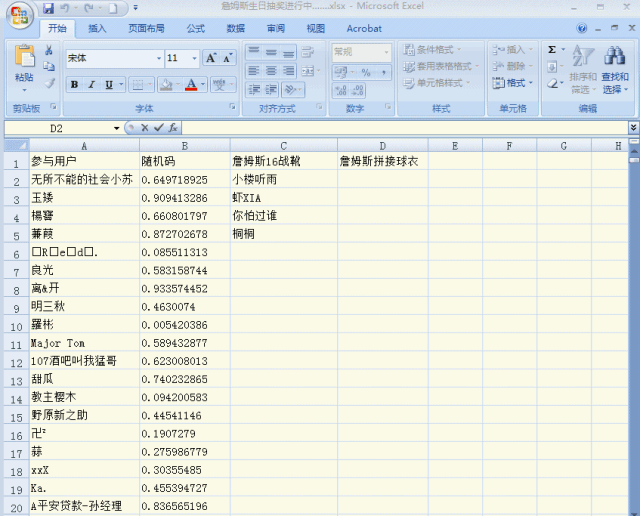Expand the formula bar
This screenshot has height=516, width=640.
(633, 128)
